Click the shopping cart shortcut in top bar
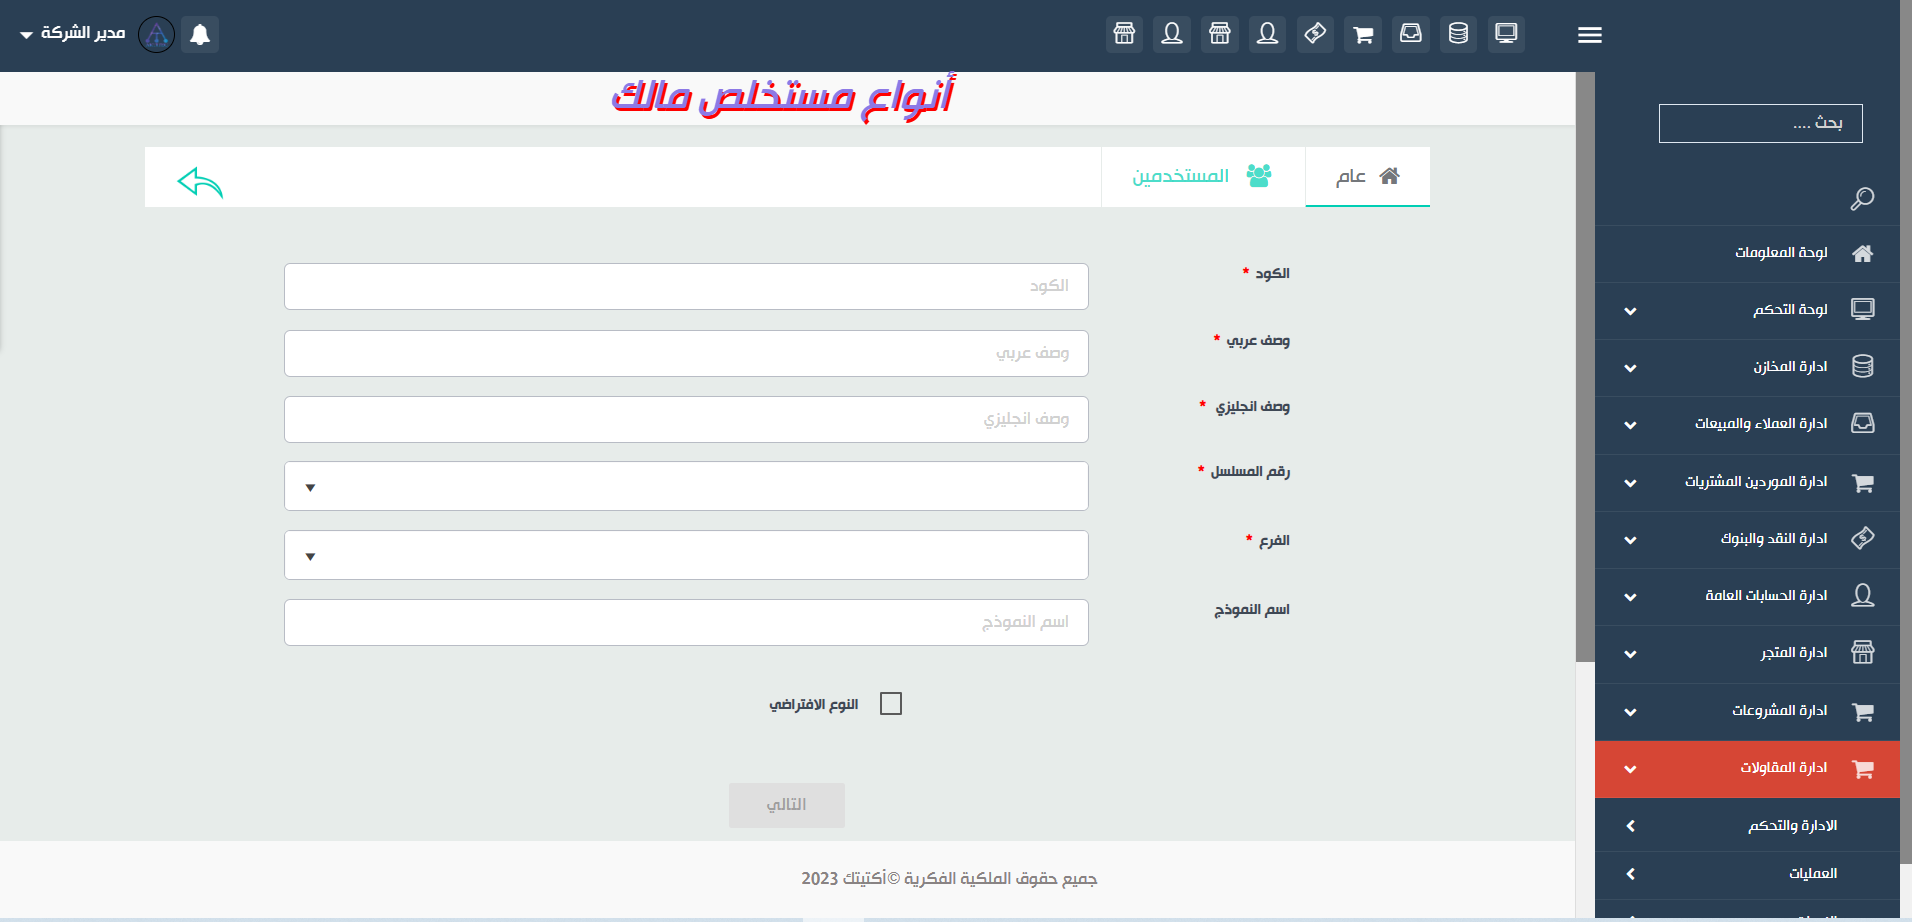The width and height of the screenshot is (1912, 922). pos(1363,34)
